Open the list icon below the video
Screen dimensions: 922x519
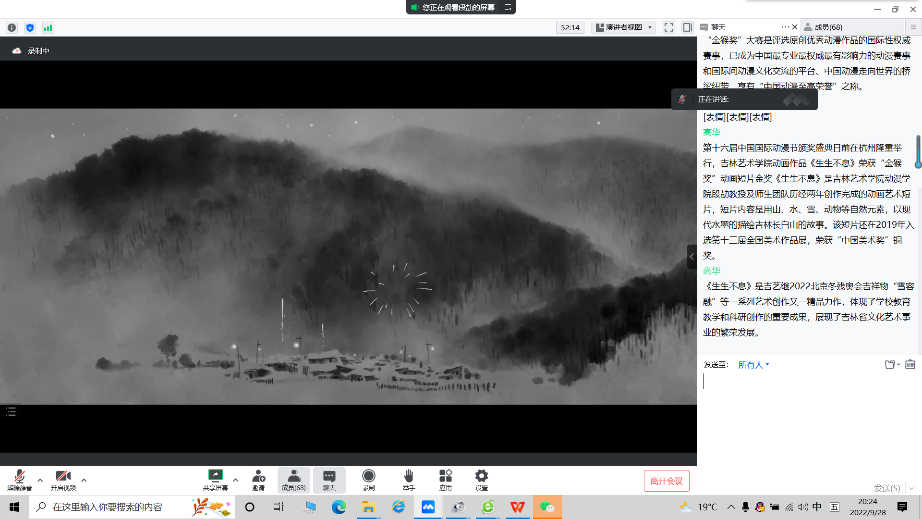[x=11, y=411]
